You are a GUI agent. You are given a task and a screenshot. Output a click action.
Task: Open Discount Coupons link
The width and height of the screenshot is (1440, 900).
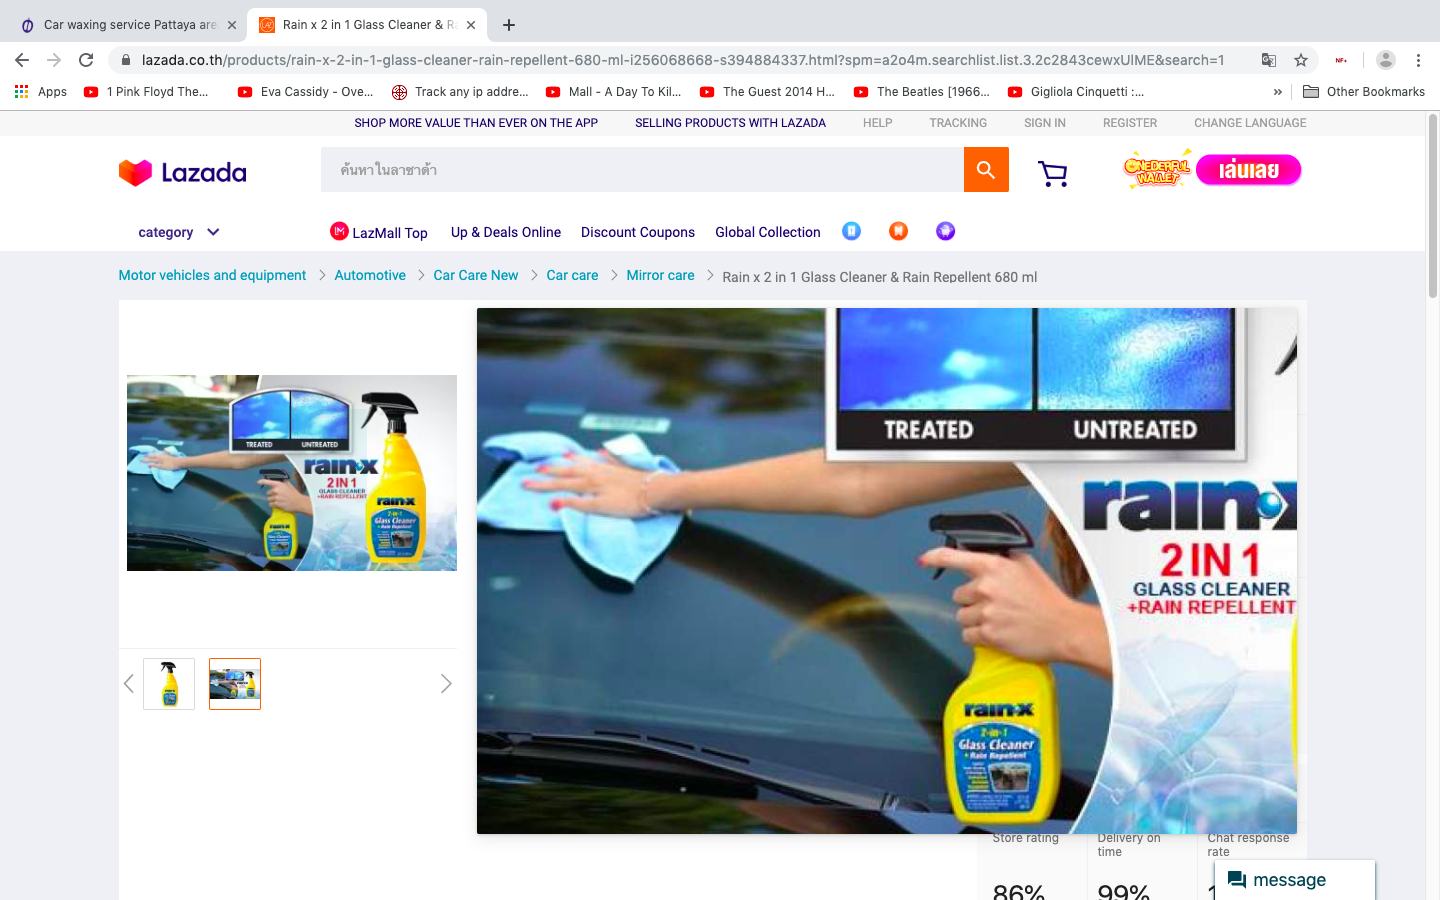(x=638, y=232)
